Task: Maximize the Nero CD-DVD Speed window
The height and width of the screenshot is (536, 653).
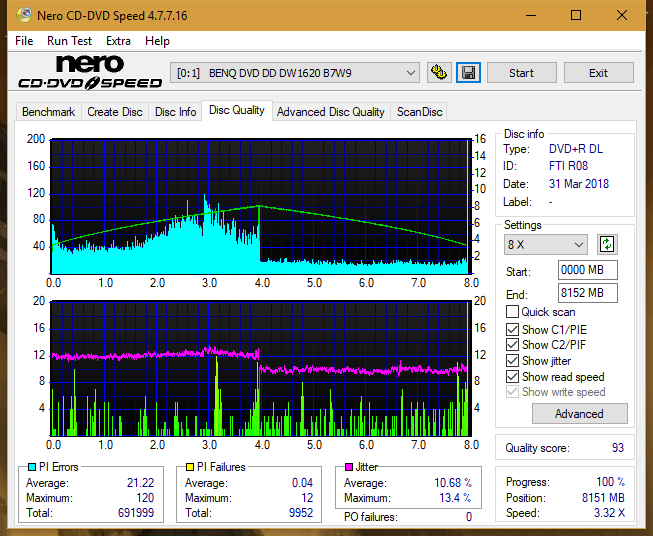Action: [x=576, y=16]
